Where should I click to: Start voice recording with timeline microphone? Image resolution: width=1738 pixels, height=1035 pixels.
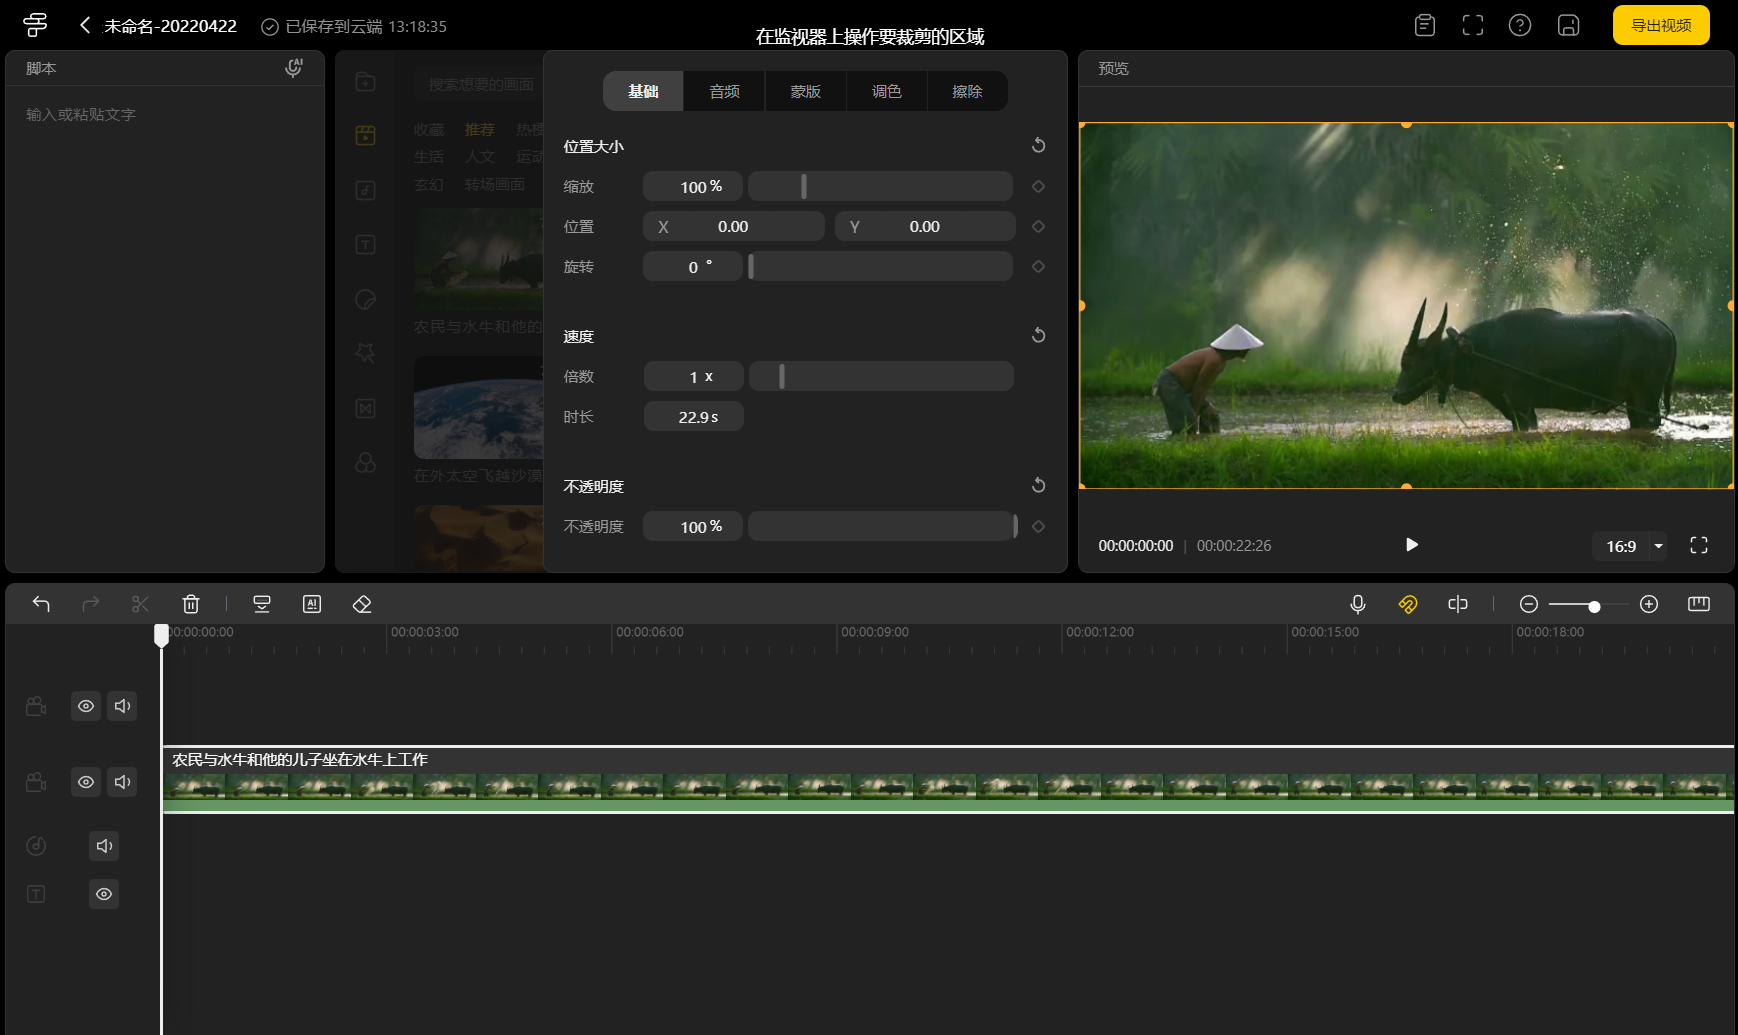coord(1358,604)
